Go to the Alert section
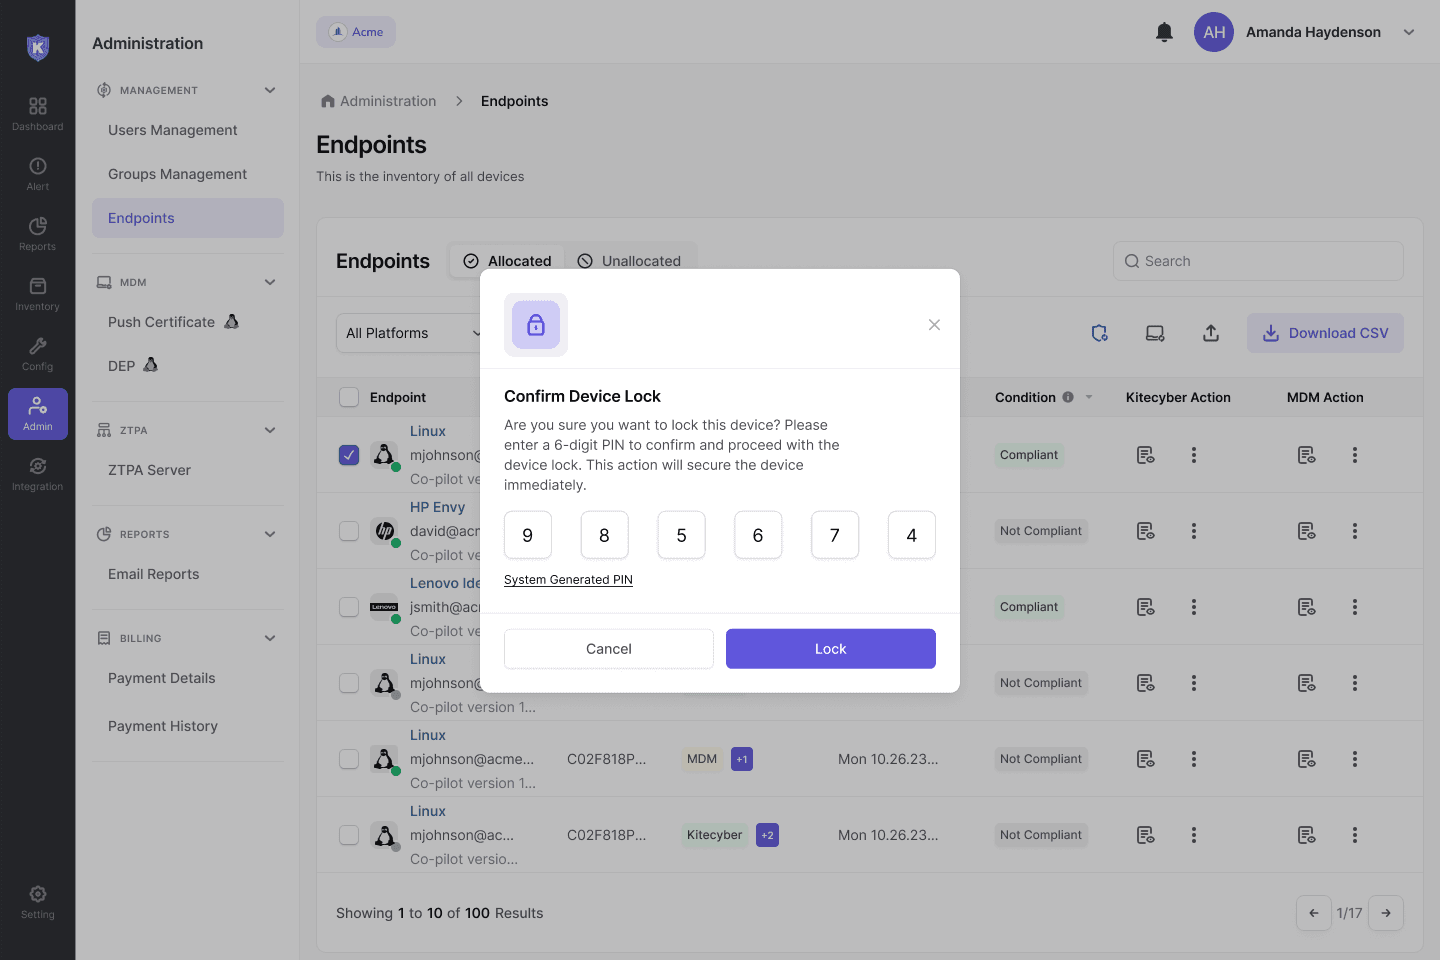 tap(37, 174)
